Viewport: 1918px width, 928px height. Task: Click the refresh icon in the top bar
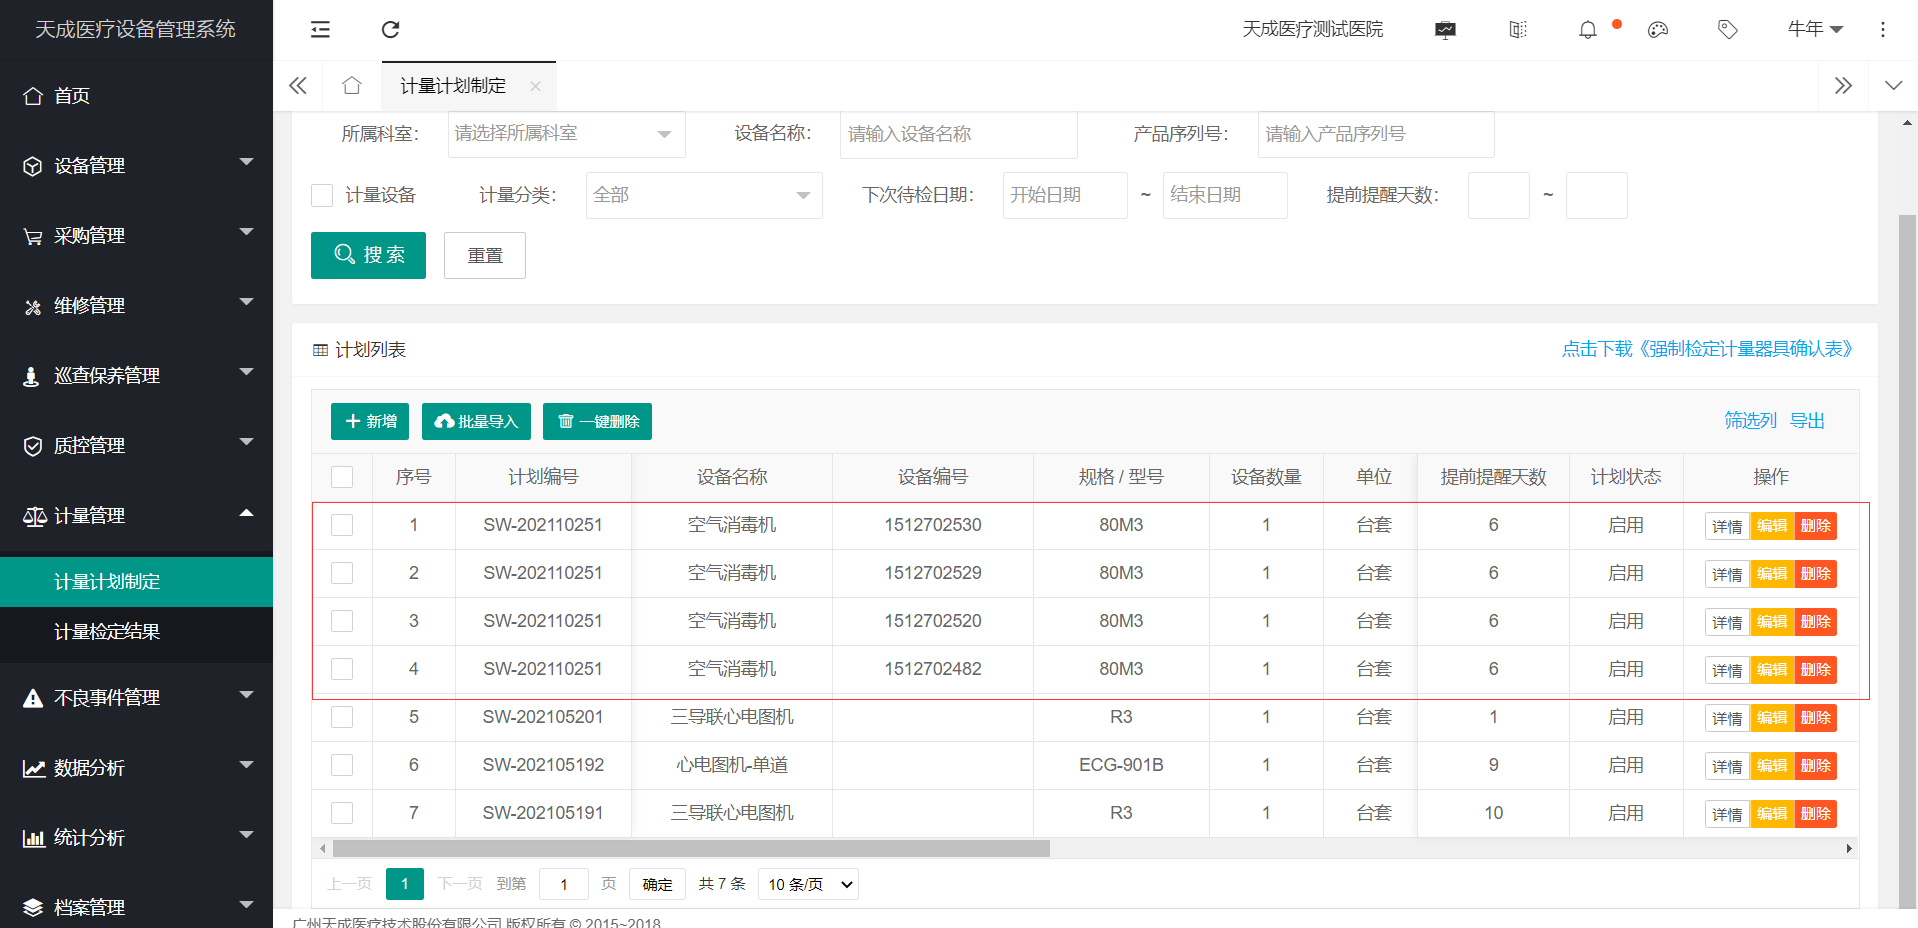391,30
